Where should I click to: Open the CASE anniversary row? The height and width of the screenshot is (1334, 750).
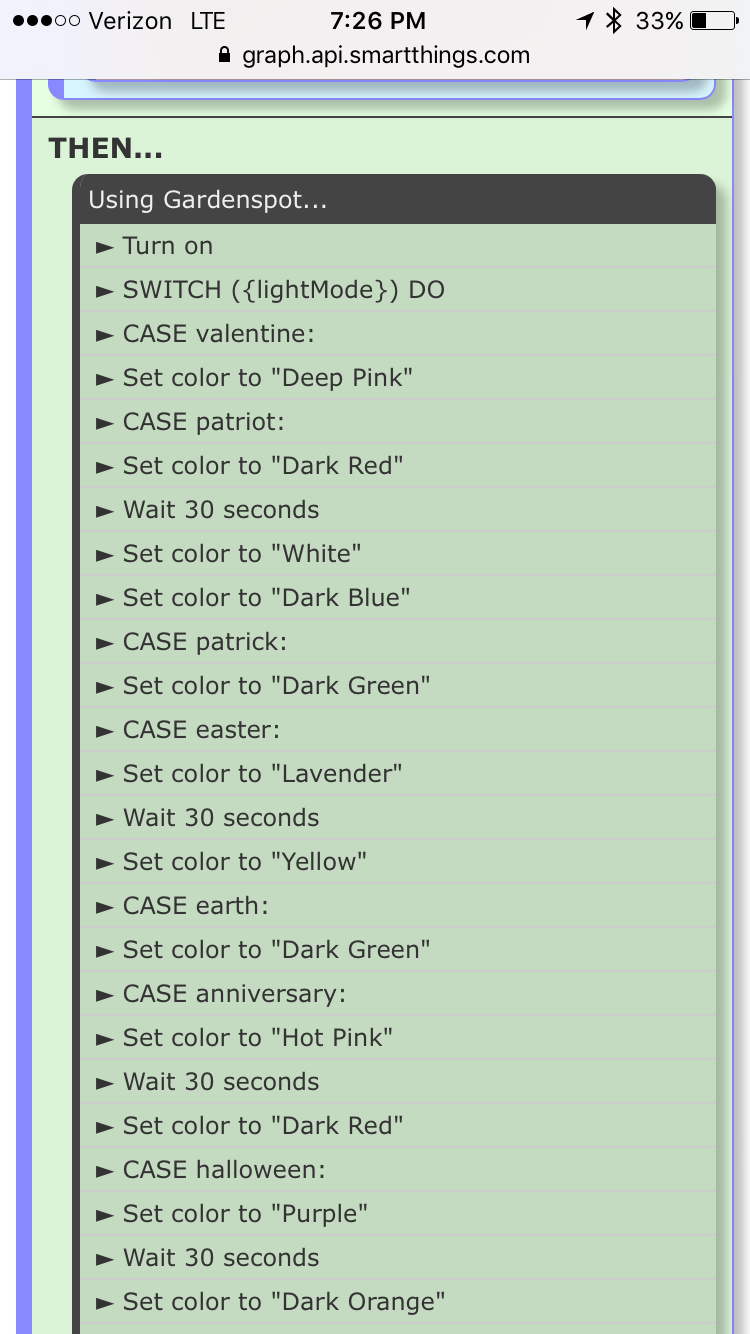coord(398,994)
